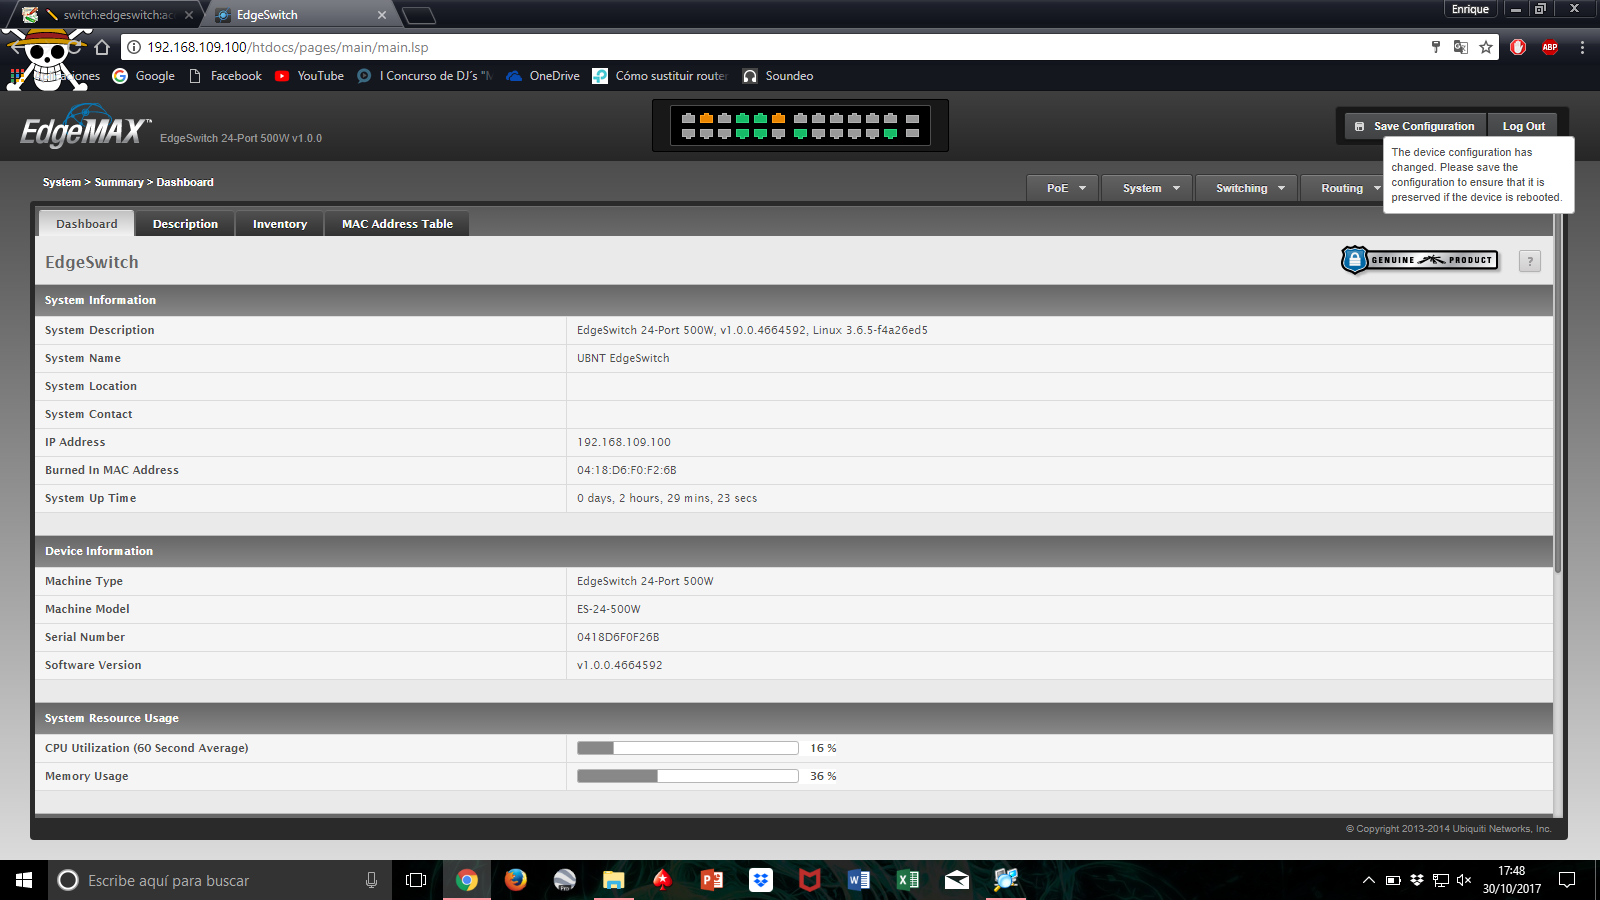Click the serial number 0418D6F0F26B
The image size is (1600, 900).
click(x=618, y=637)
